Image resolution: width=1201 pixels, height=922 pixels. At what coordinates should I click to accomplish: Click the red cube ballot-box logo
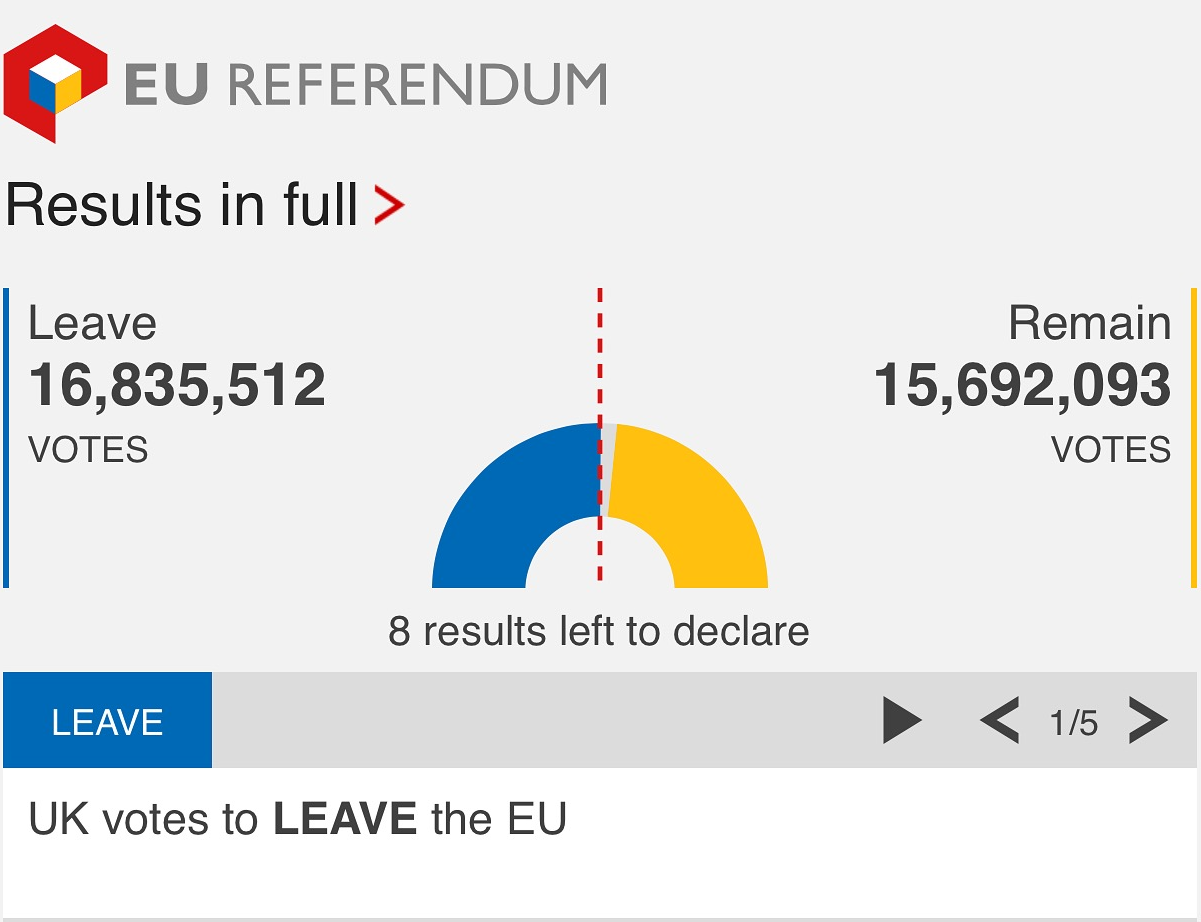54,82
